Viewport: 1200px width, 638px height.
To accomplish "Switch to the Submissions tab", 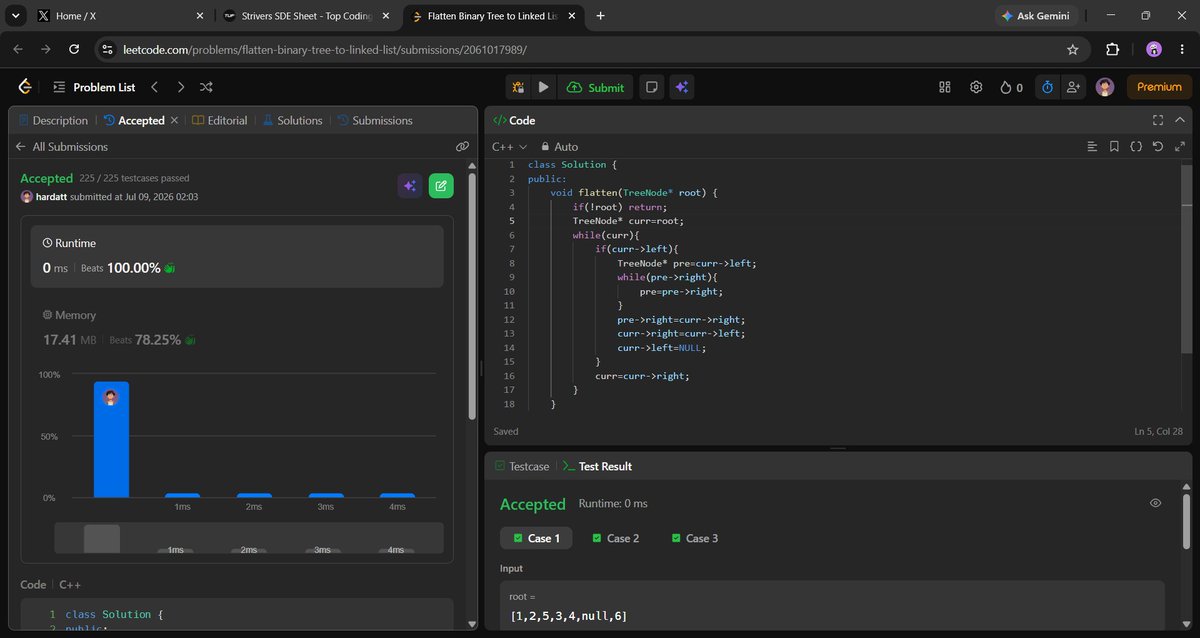I will point(375,120).
